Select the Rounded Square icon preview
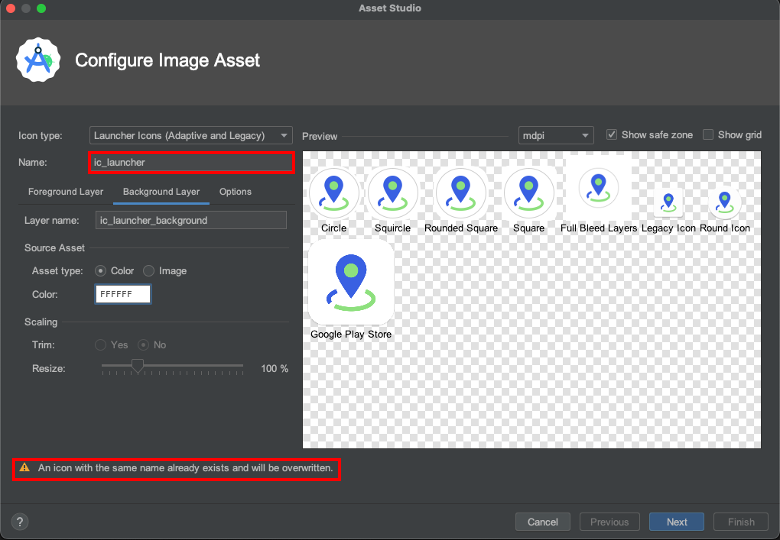This screenshot has width=780, height=540. tap(461, 193)
